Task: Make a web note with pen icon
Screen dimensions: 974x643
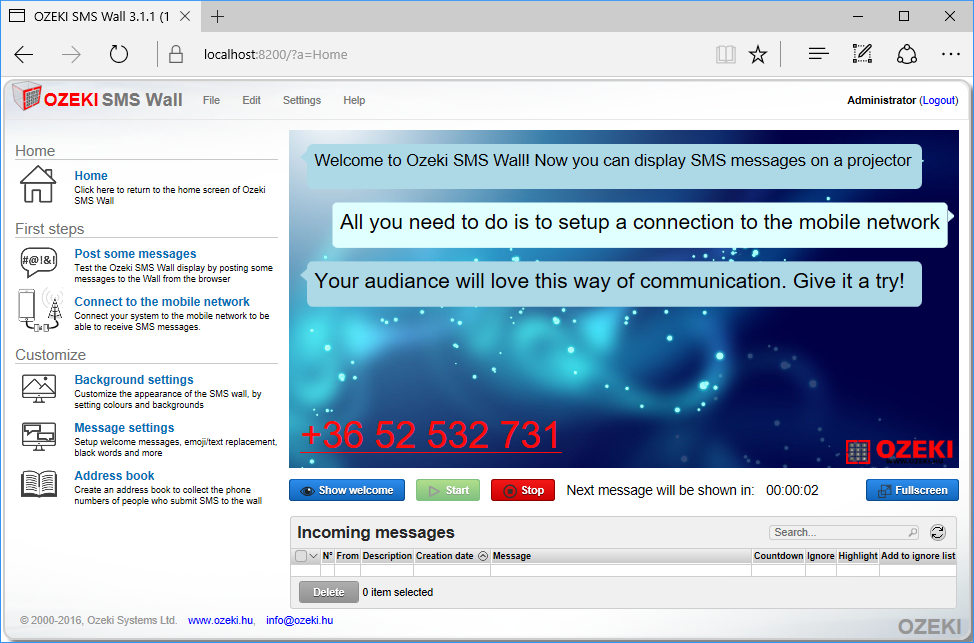Action: 862,54
